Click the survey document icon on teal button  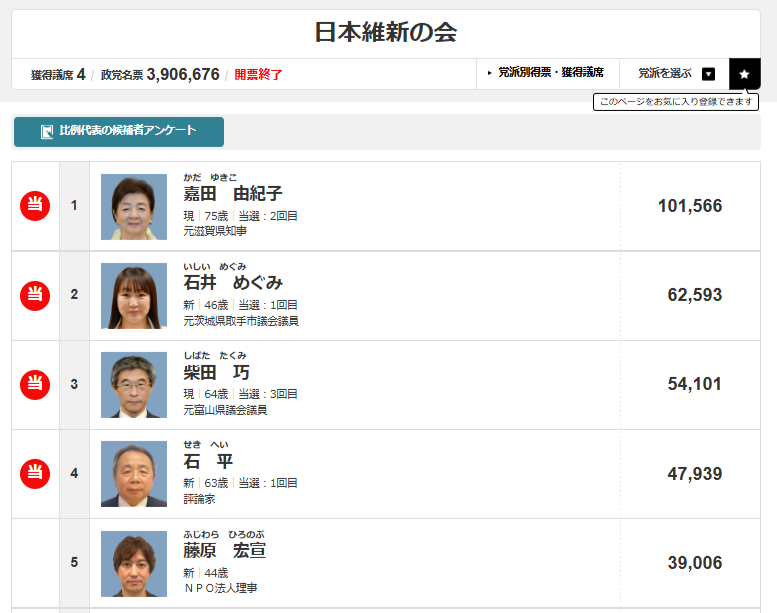pyautogui.click(x=47, y=131)
